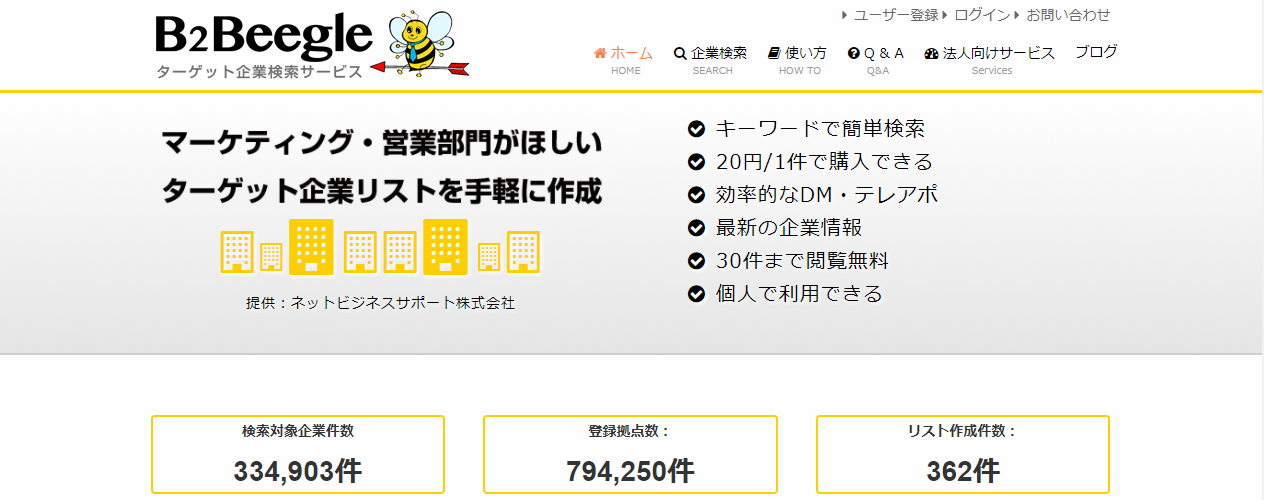Click the book icon beside 使い方
1264x500 pixels.
pos(774,54)
